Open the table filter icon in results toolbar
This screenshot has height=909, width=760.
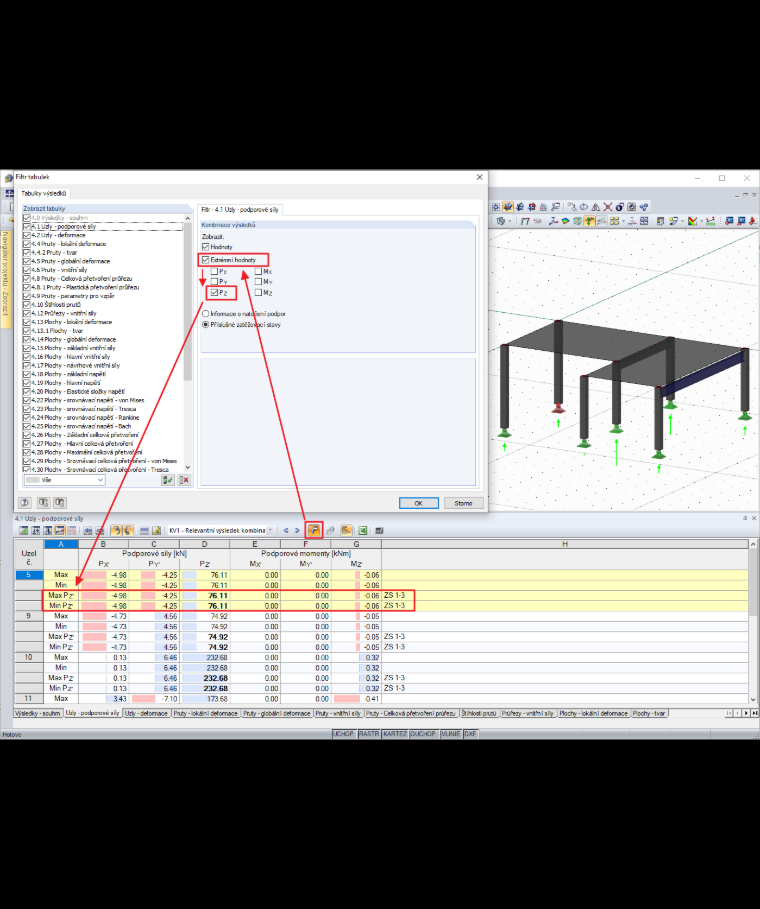pos(314,530)
